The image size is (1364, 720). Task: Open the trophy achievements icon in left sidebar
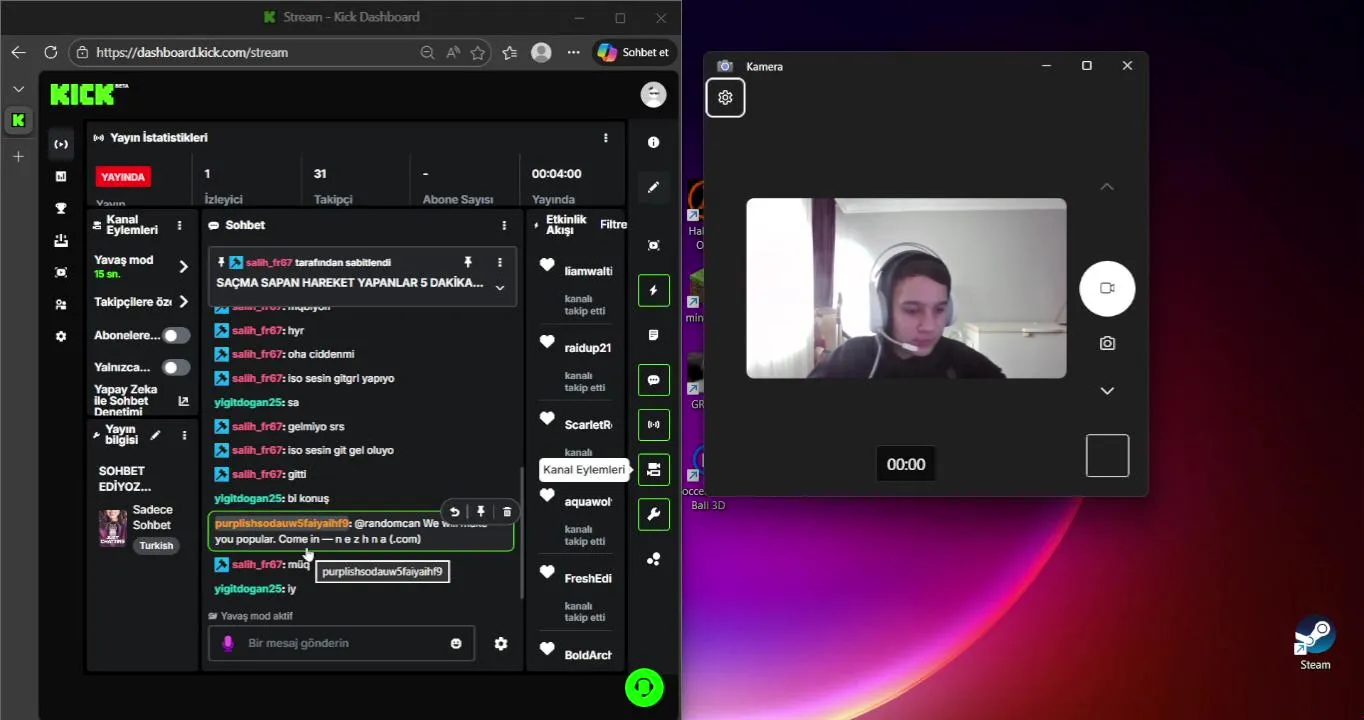[61, 208]
